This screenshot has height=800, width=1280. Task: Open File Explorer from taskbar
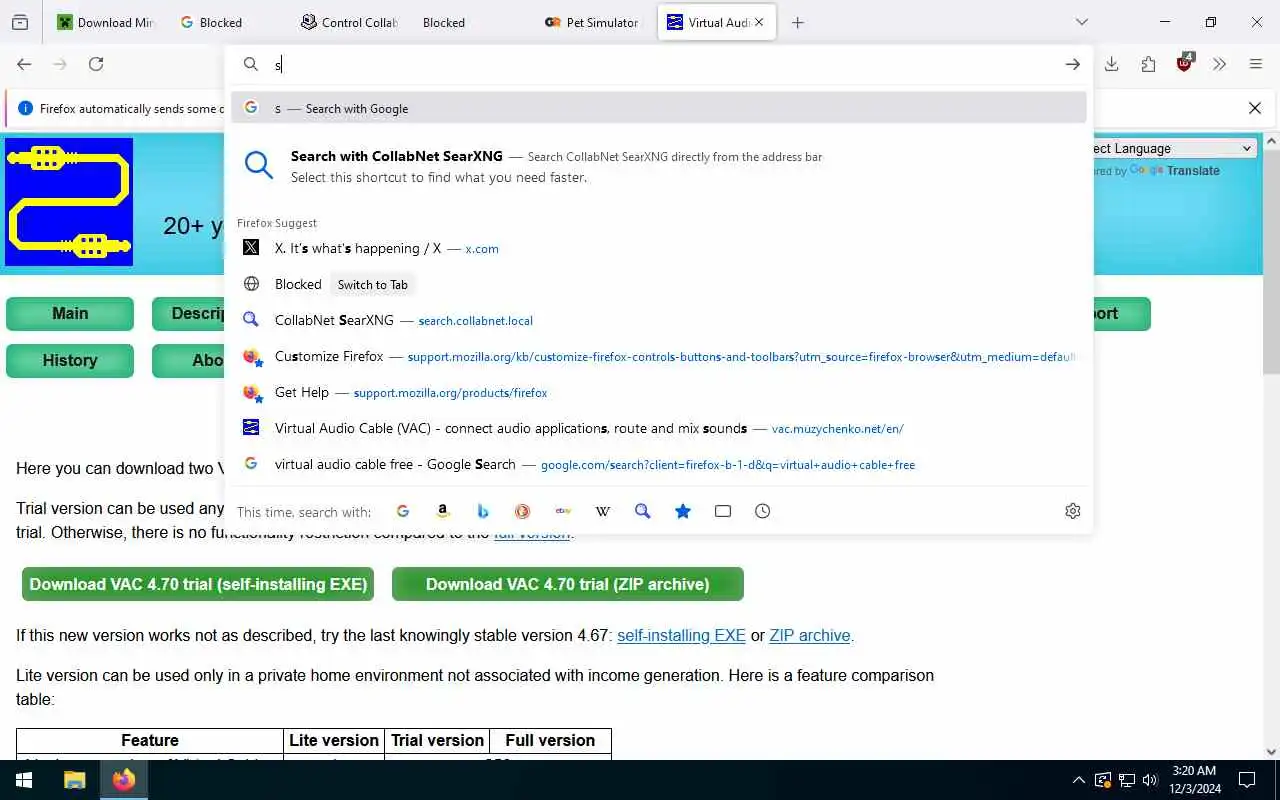point(74,780)
